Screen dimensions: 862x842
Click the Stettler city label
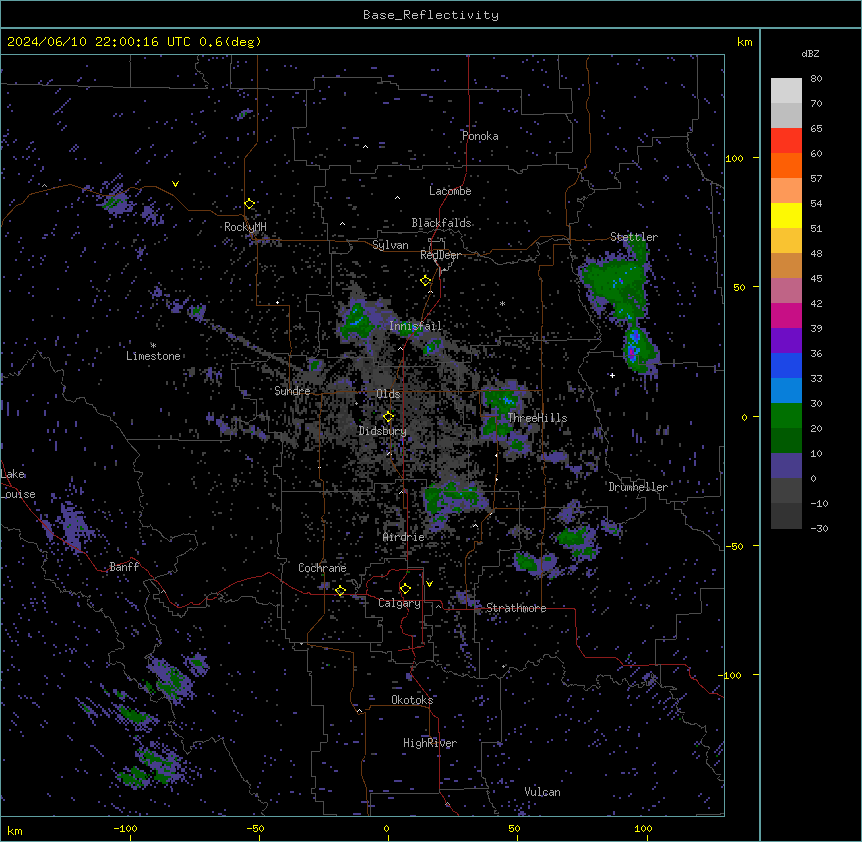(634, 237)
